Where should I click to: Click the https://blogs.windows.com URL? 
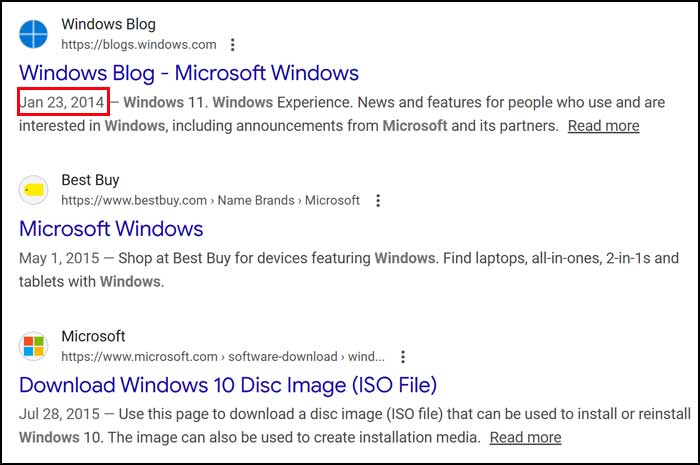tap(139, 45)
